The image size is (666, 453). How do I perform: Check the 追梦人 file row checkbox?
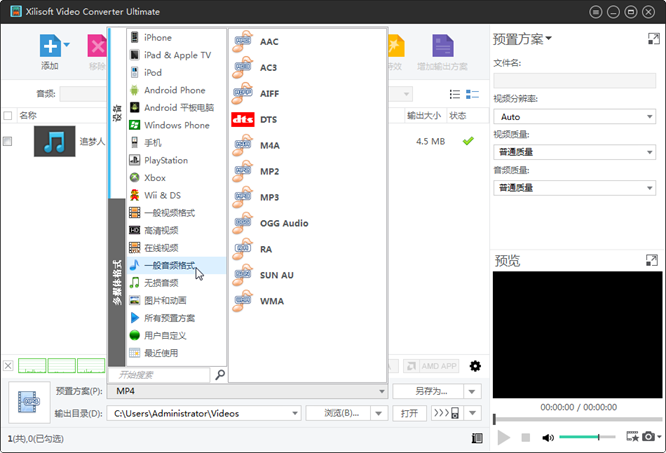click(x=8, y=141)
